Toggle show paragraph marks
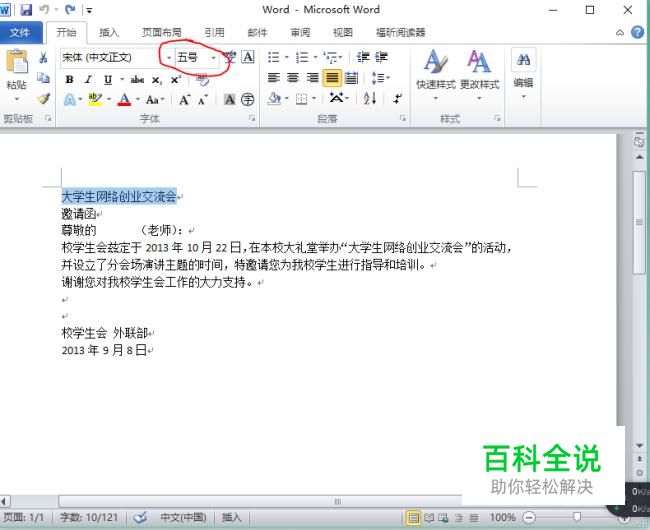650x530 pixels. coord(398,99)
